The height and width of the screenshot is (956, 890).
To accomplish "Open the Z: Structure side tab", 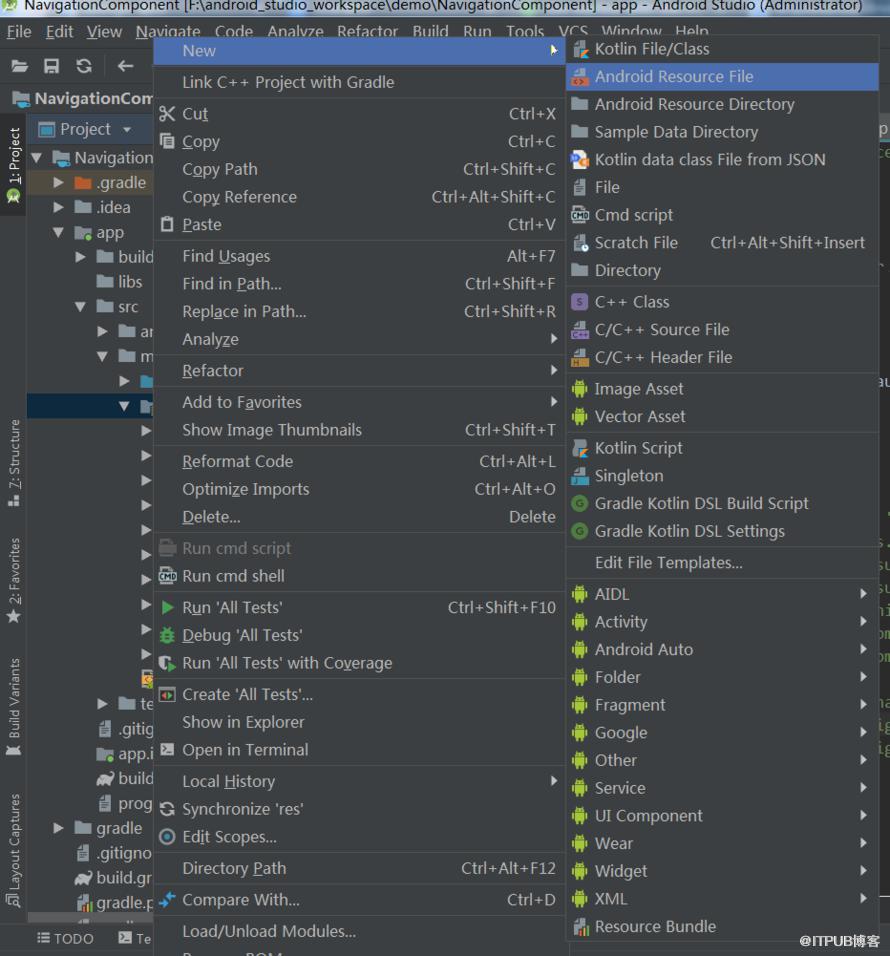I will pos(14,462).
